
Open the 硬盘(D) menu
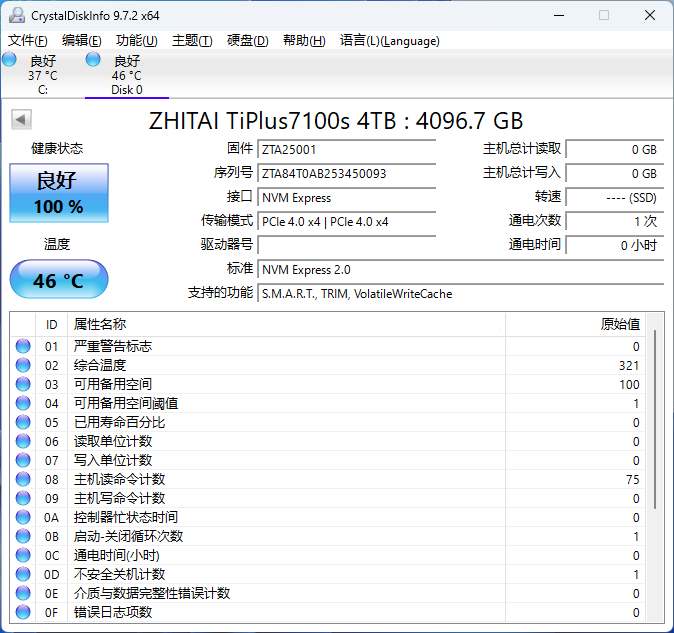tap(248, 41)
